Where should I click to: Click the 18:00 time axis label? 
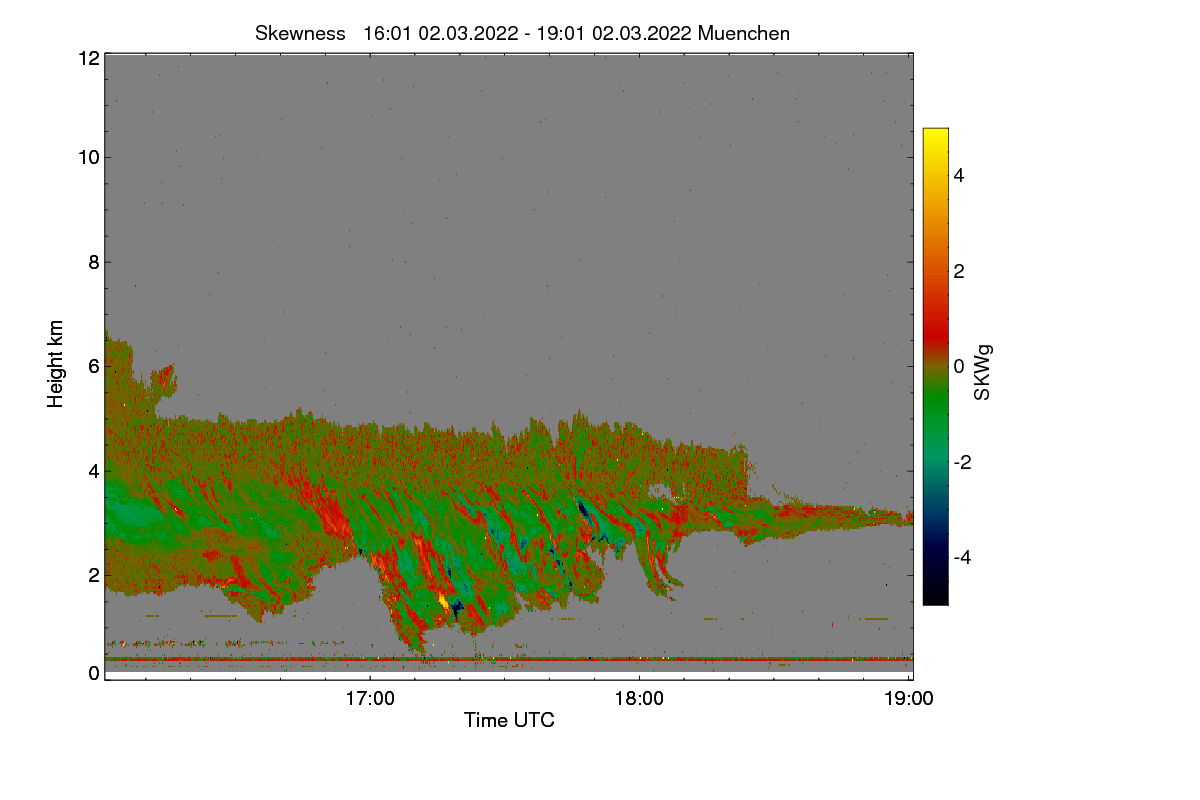point(640,699)
